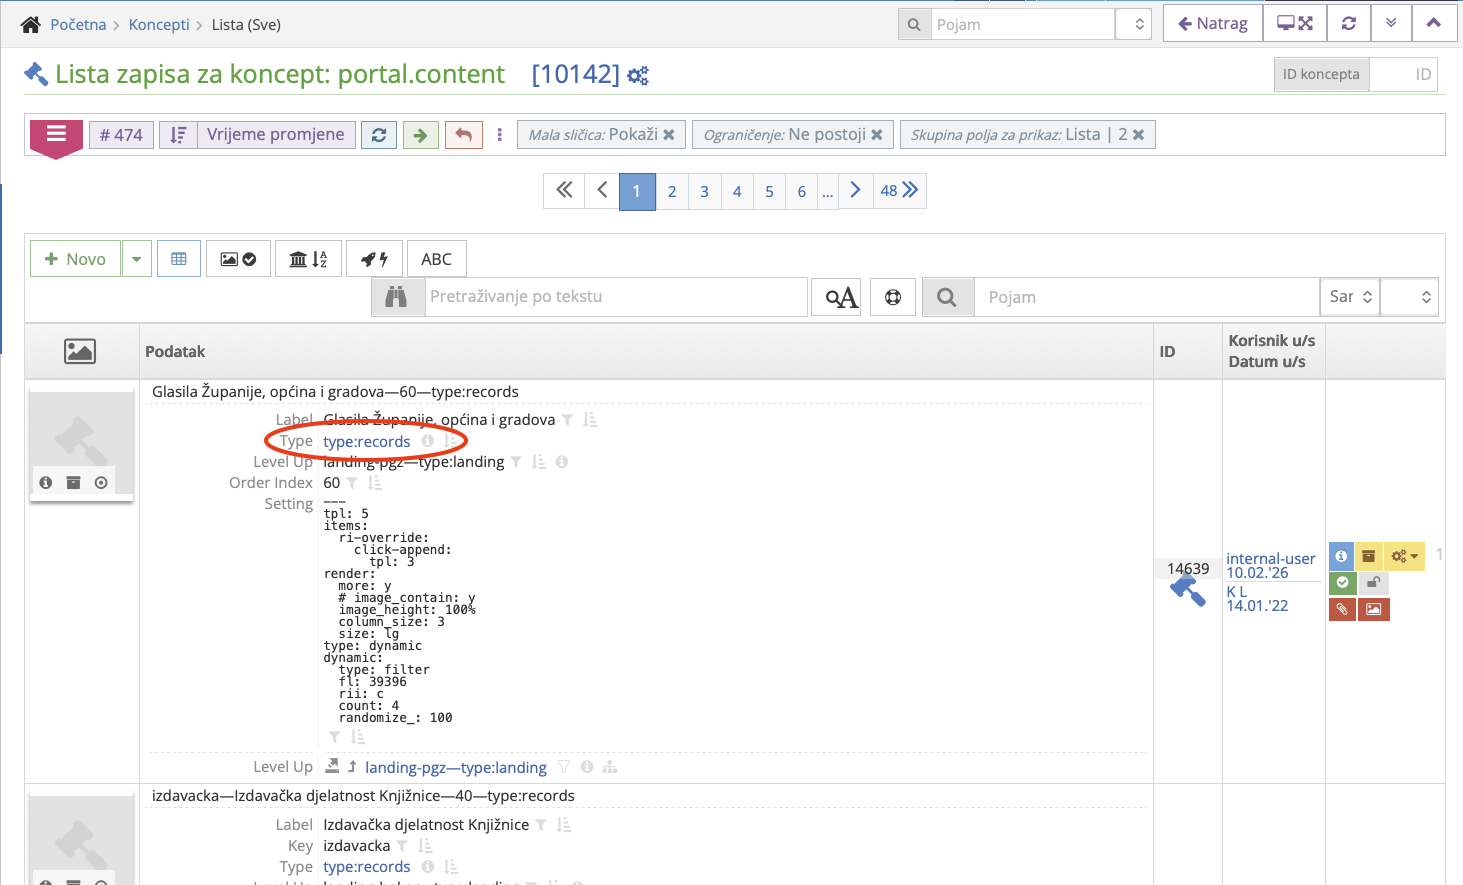The image size is (1463, 885).
Task: Switch to page 3 of results
Action: 704,190
